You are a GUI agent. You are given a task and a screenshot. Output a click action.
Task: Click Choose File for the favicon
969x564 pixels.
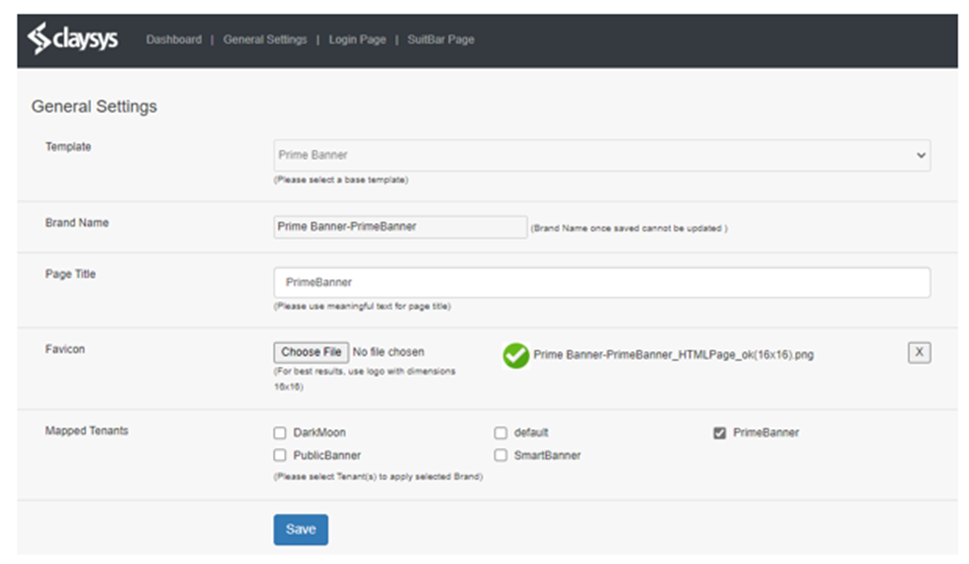point(311,352)
